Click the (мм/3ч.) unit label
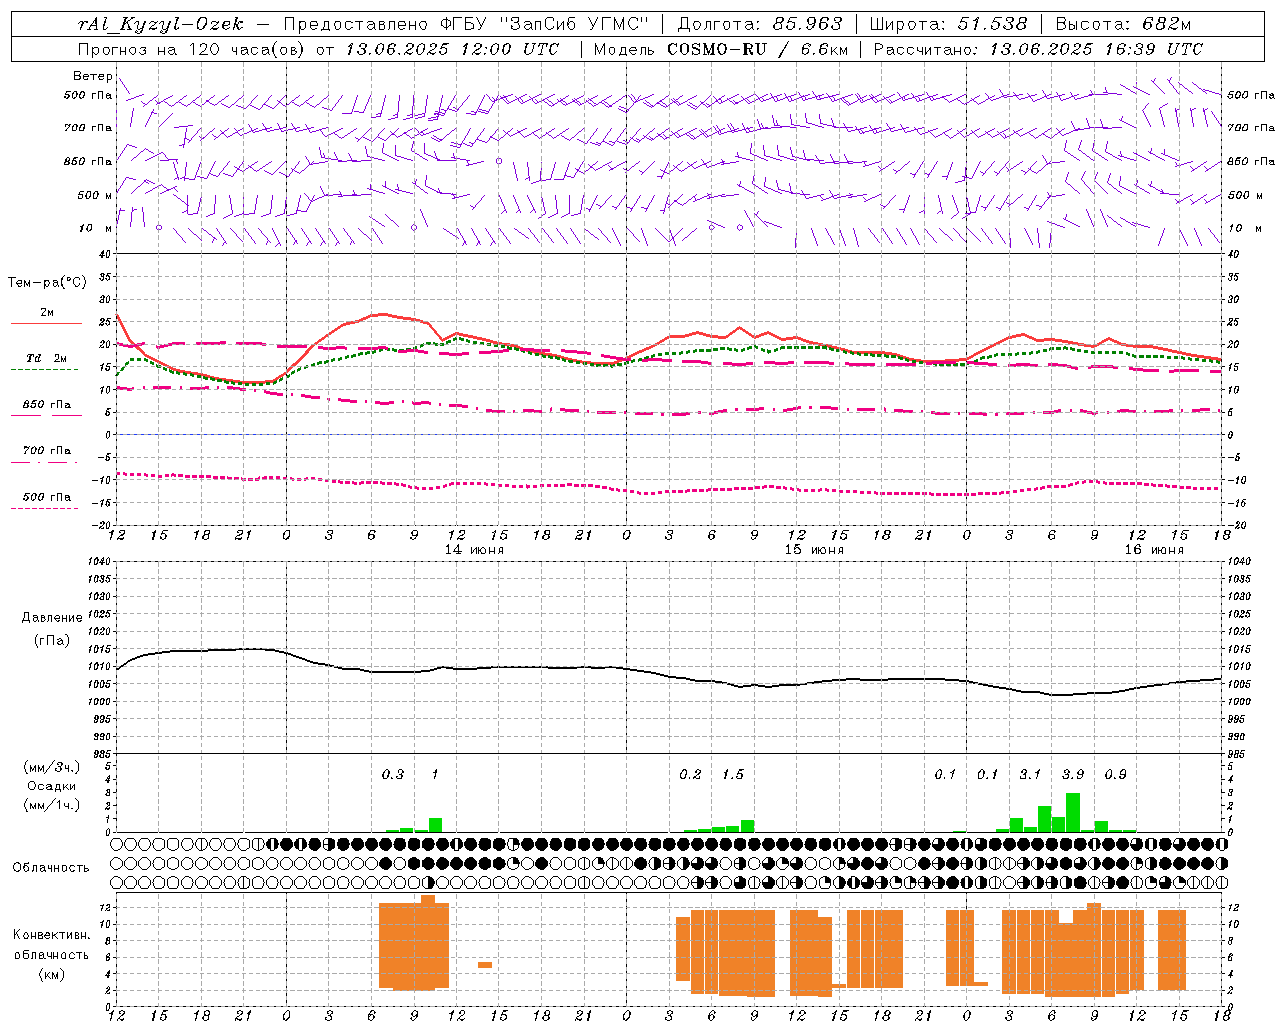Viewport: 1280px width, 1024px height. (x=52, y=767)
